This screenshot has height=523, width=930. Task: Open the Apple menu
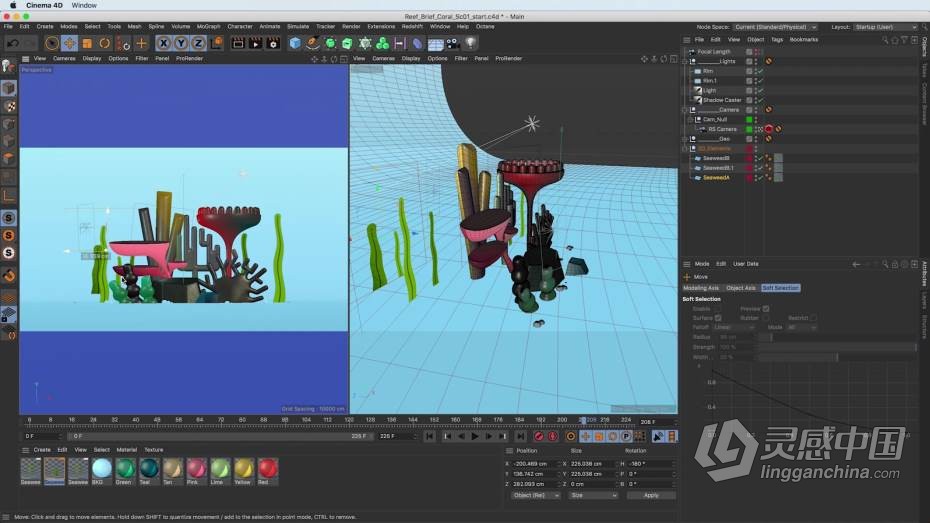coord(12,5)
